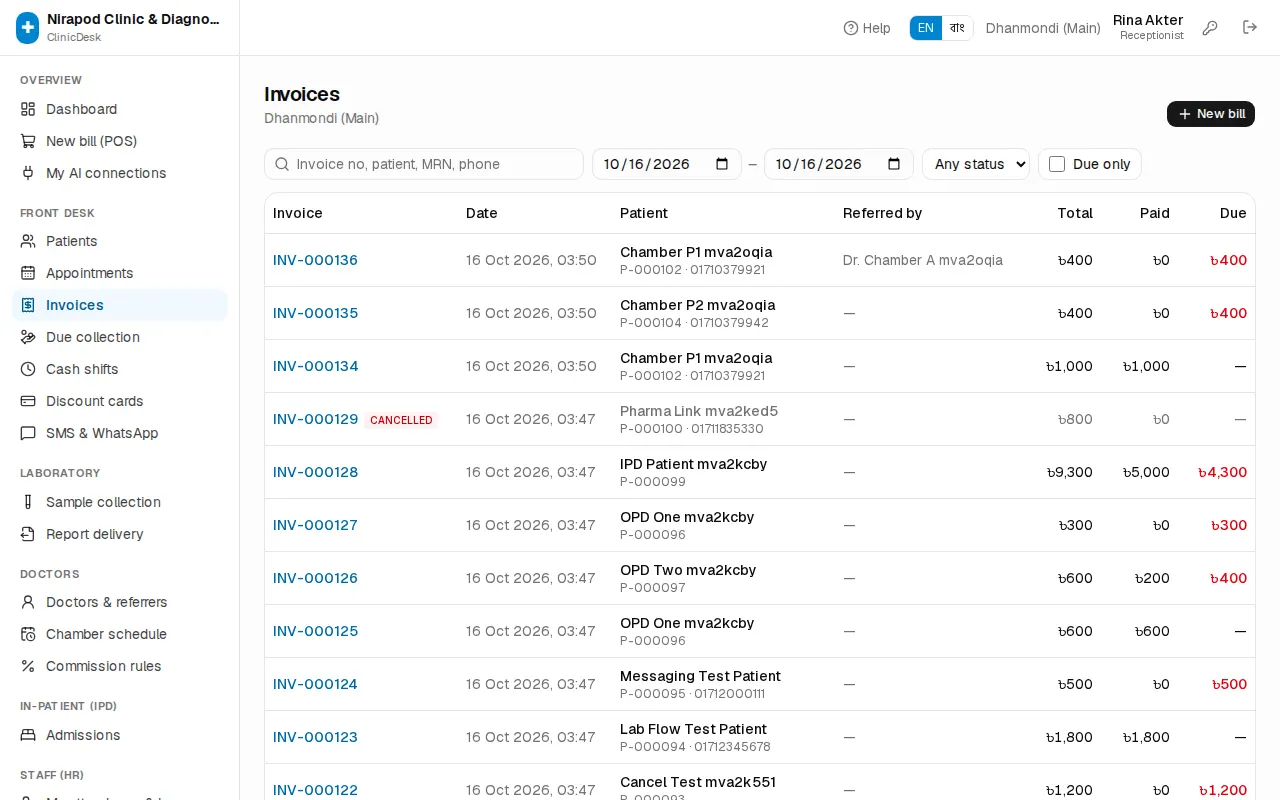Image resolution: width=1280 pixels, height=800 pixels.
Task: Click the Dashboard grid icon
Action: [x=28, y=109]
